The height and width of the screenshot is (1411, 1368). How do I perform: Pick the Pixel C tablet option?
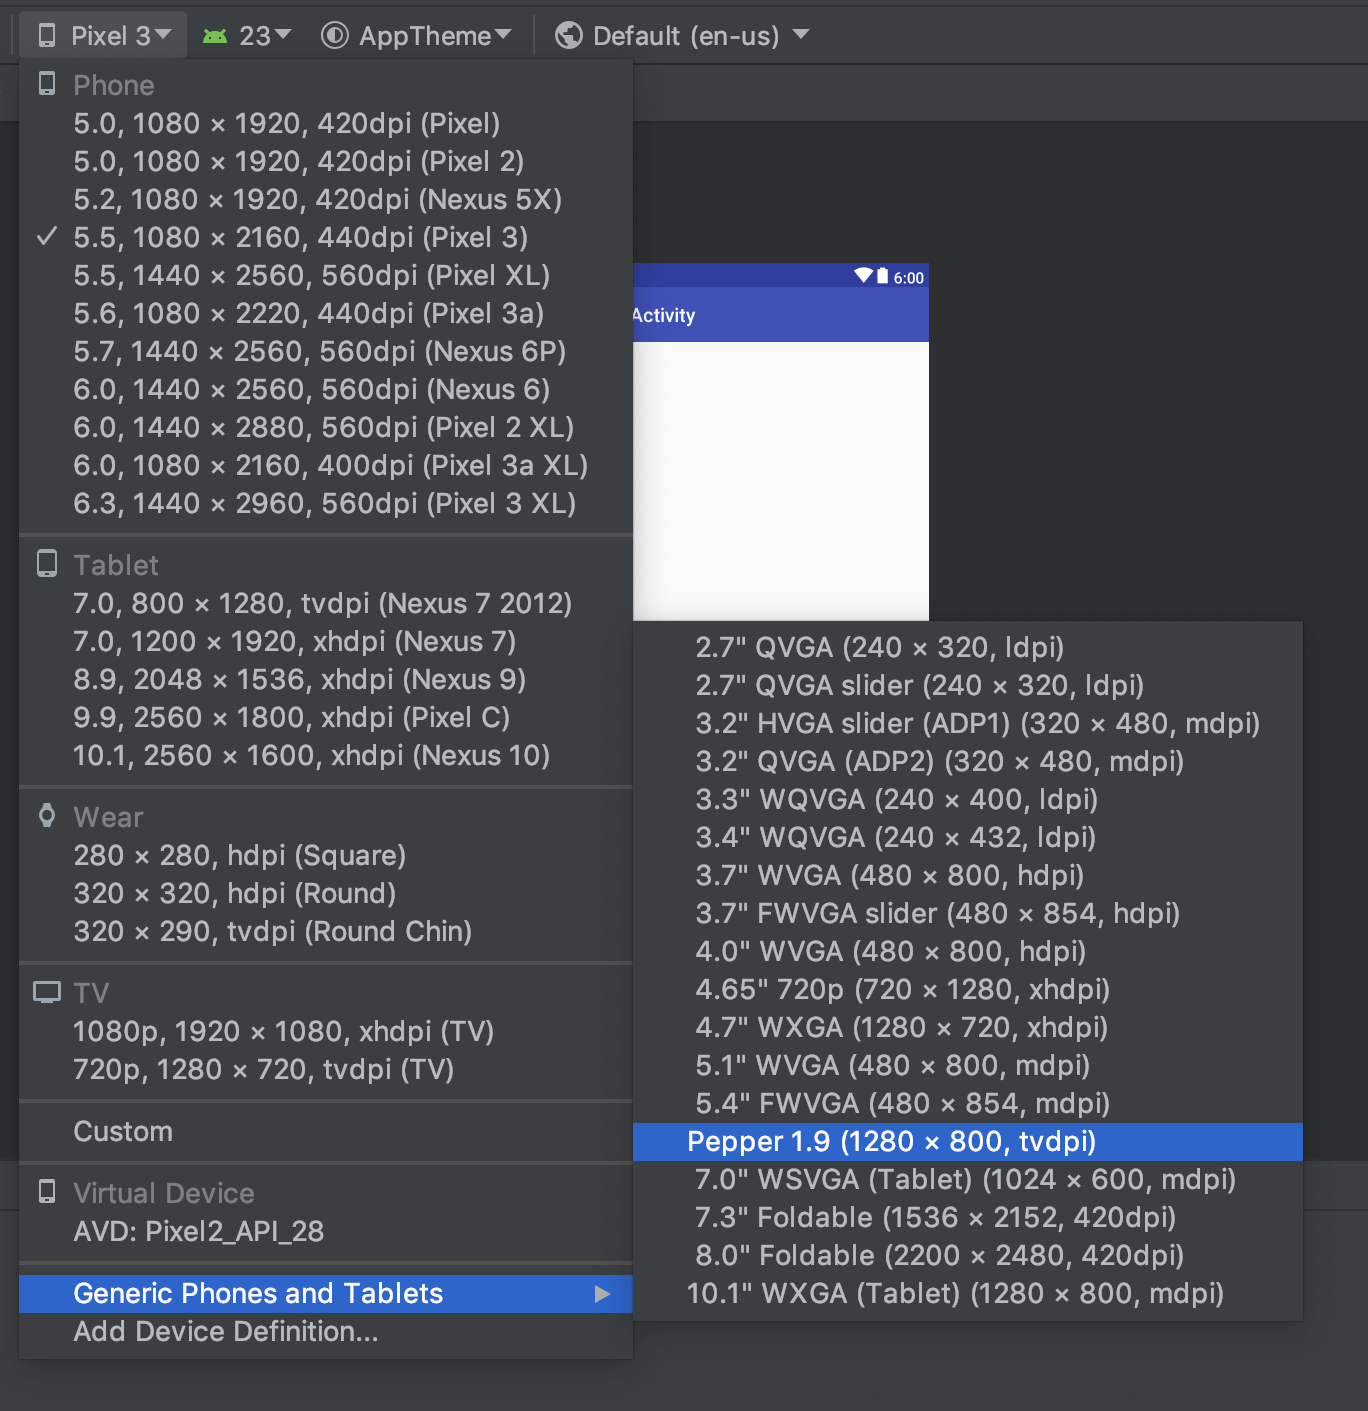coord(291,718)
